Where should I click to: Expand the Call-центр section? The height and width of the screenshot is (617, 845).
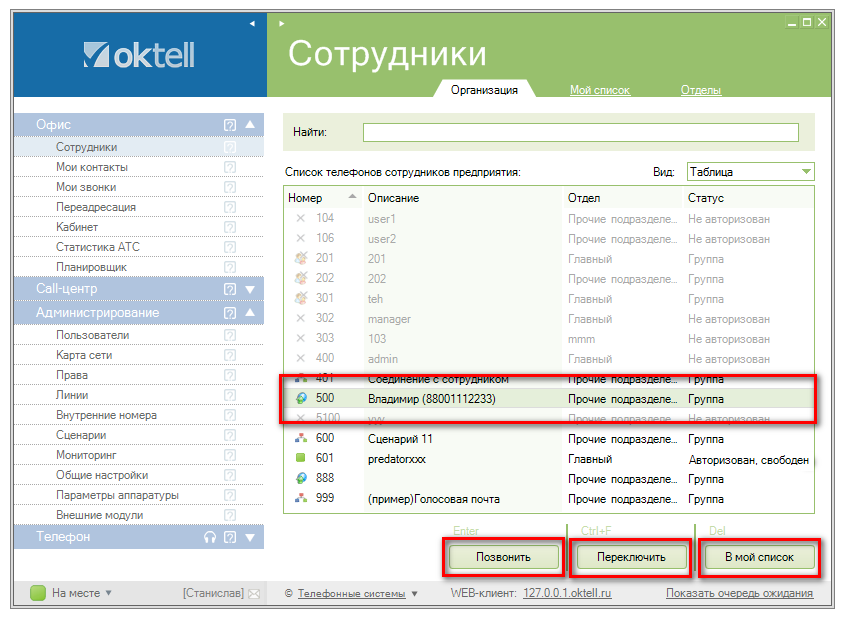coord(250,289)
